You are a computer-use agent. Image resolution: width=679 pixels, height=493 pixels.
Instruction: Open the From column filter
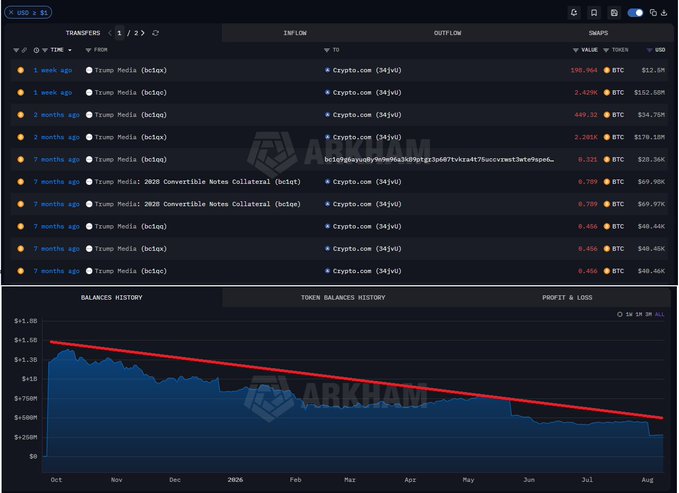click(88, 50)
